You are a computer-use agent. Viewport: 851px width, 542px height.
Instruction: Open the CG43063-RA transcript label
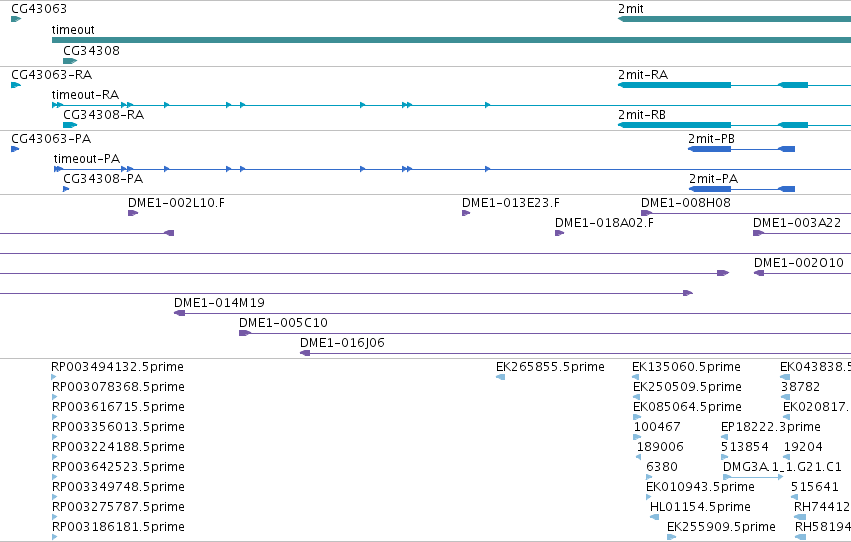coord(52,74)
